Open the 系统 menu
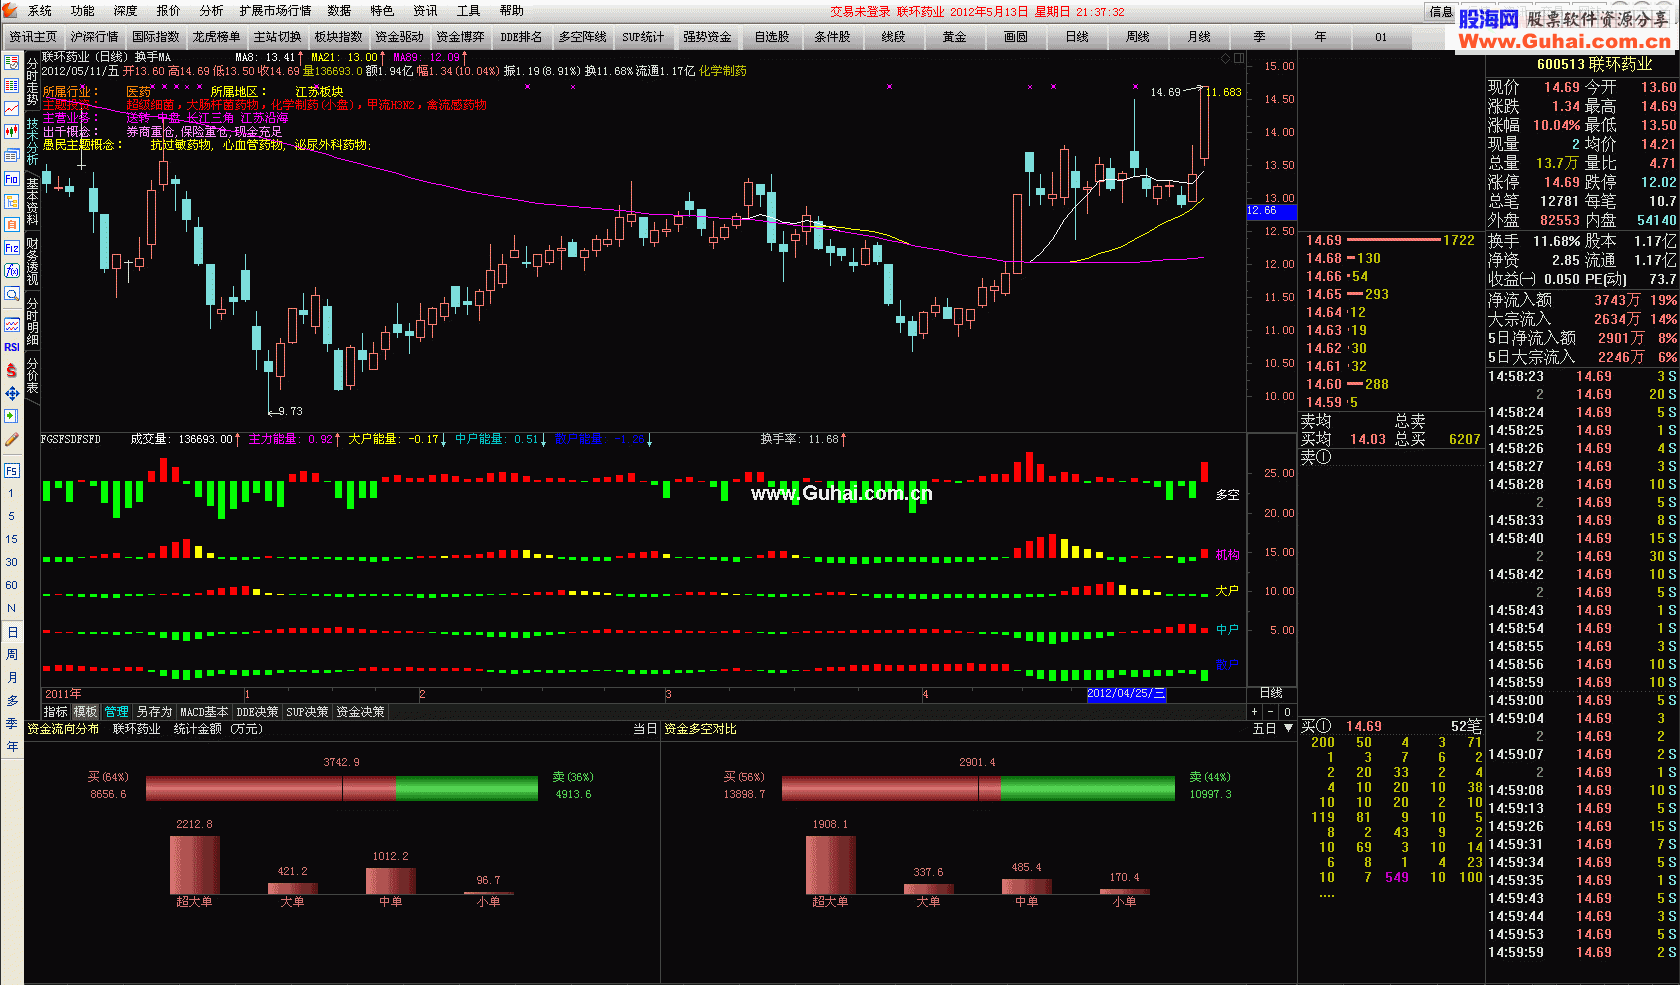The height and width of the screenshot is (985, 1680). [40, 11]
